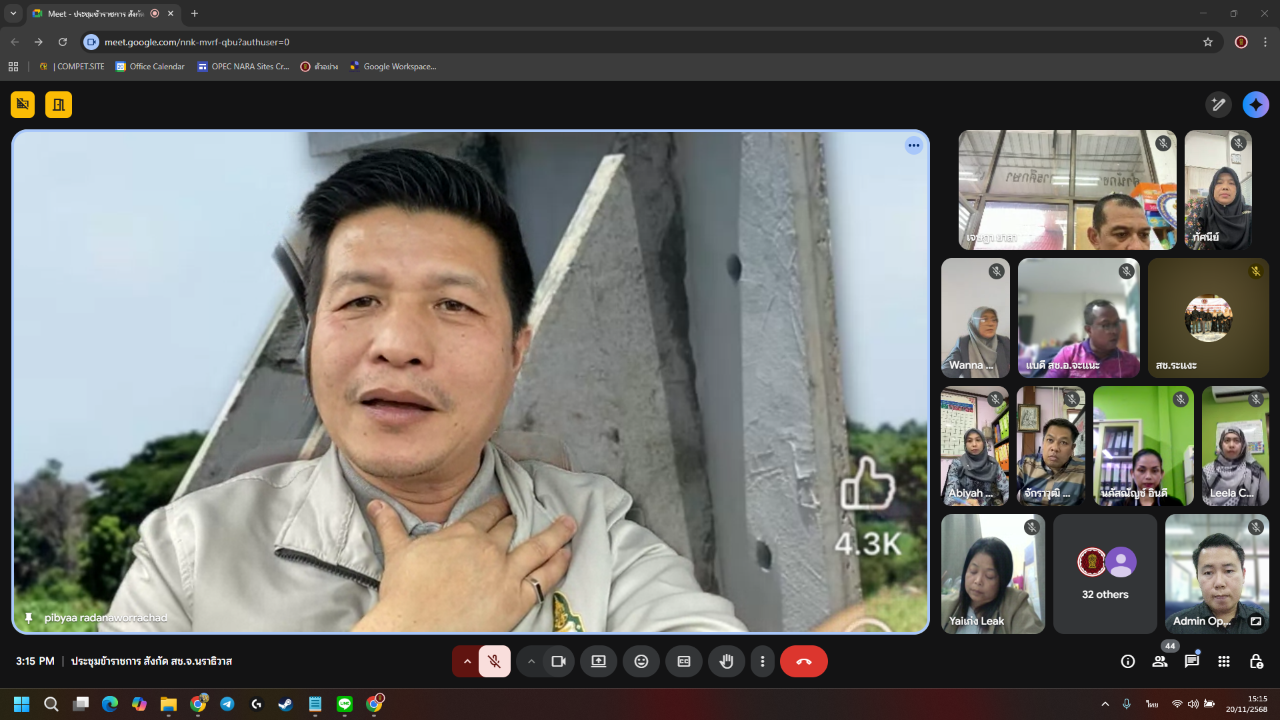Open the in-call chat panel

(1192, 661)
